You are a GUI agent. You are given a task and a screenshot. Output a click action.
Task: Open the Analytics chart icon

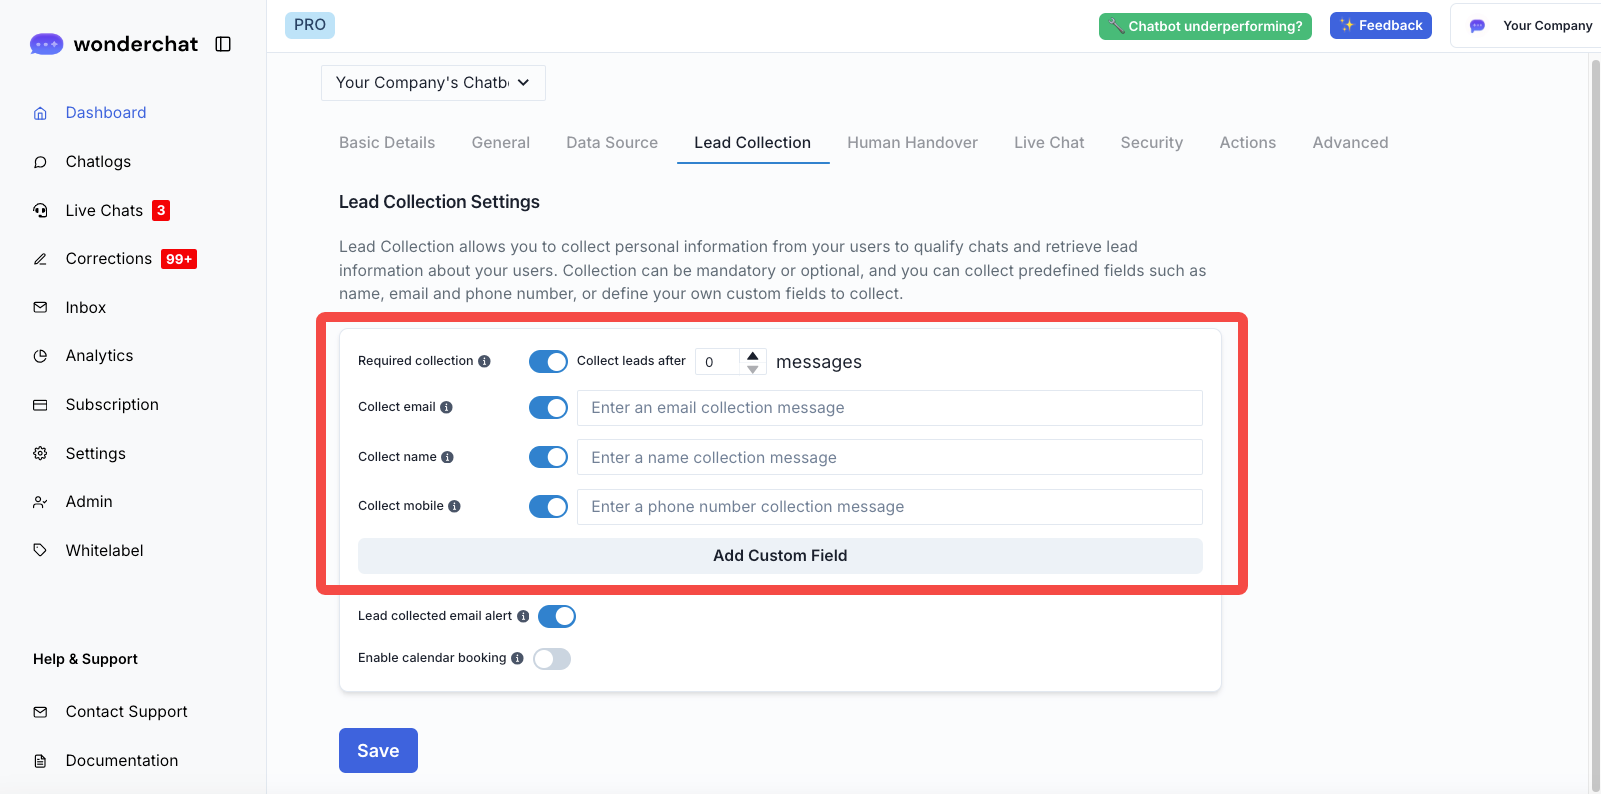click(40, 356)
